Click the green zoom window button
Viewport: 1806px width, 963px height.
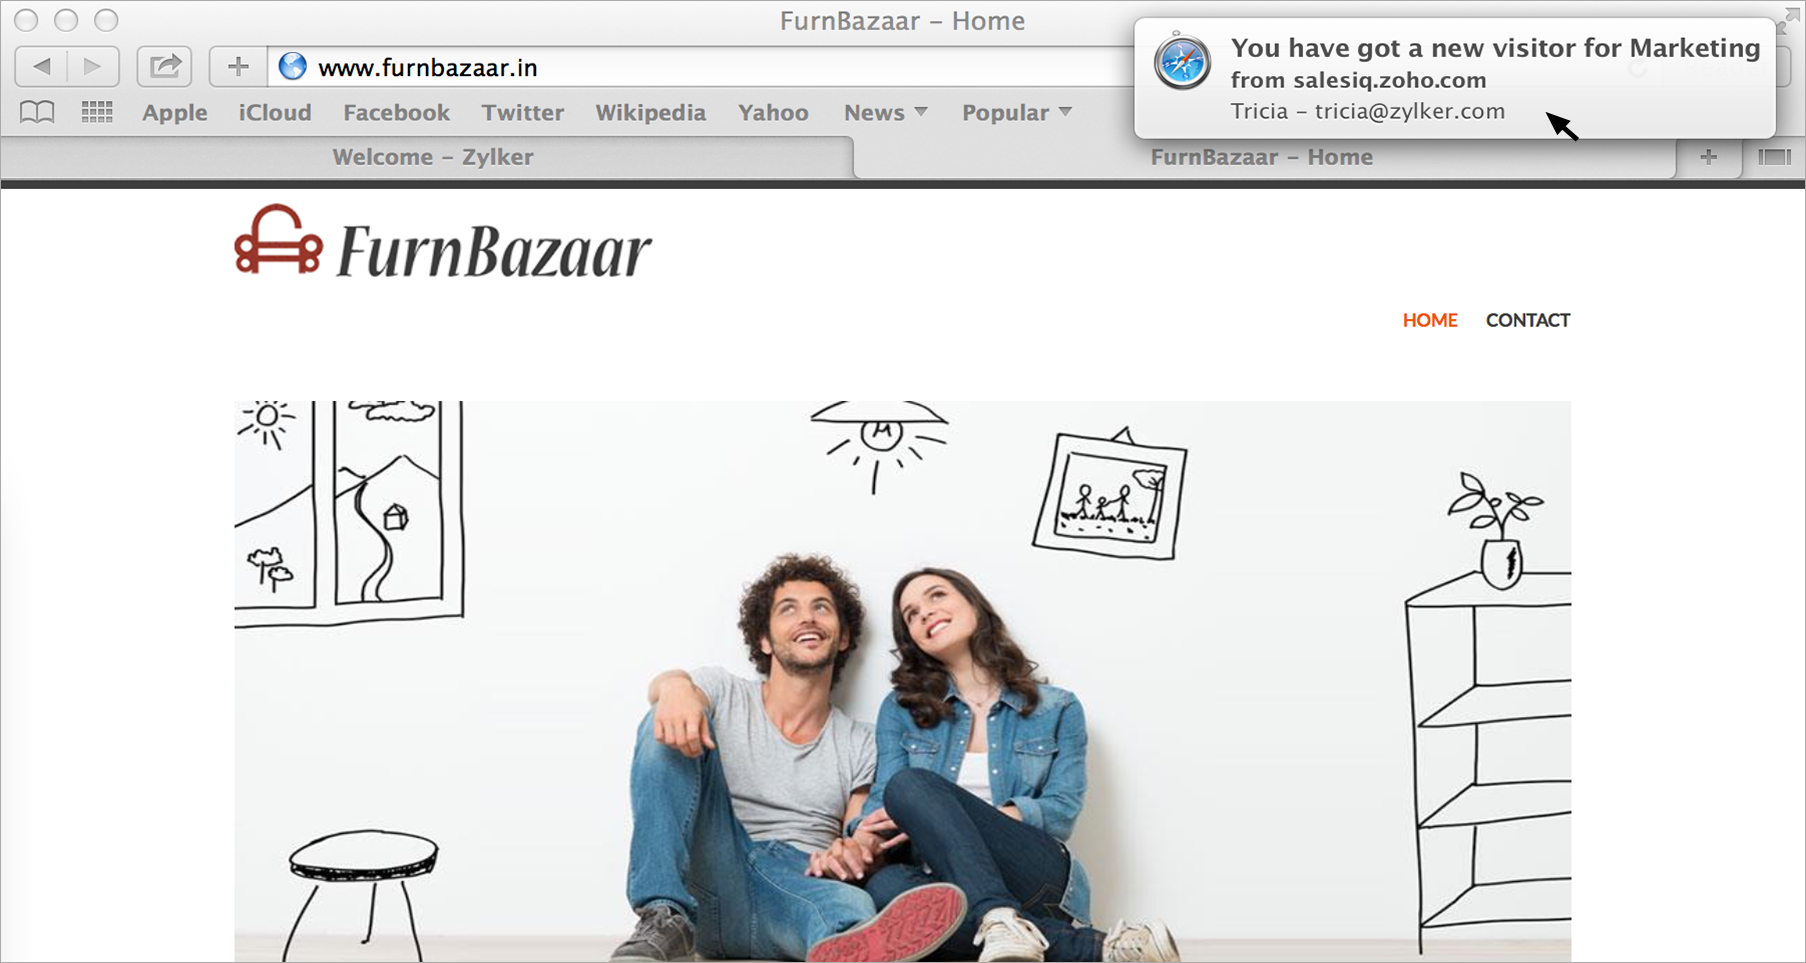click(x=106, y=20)
